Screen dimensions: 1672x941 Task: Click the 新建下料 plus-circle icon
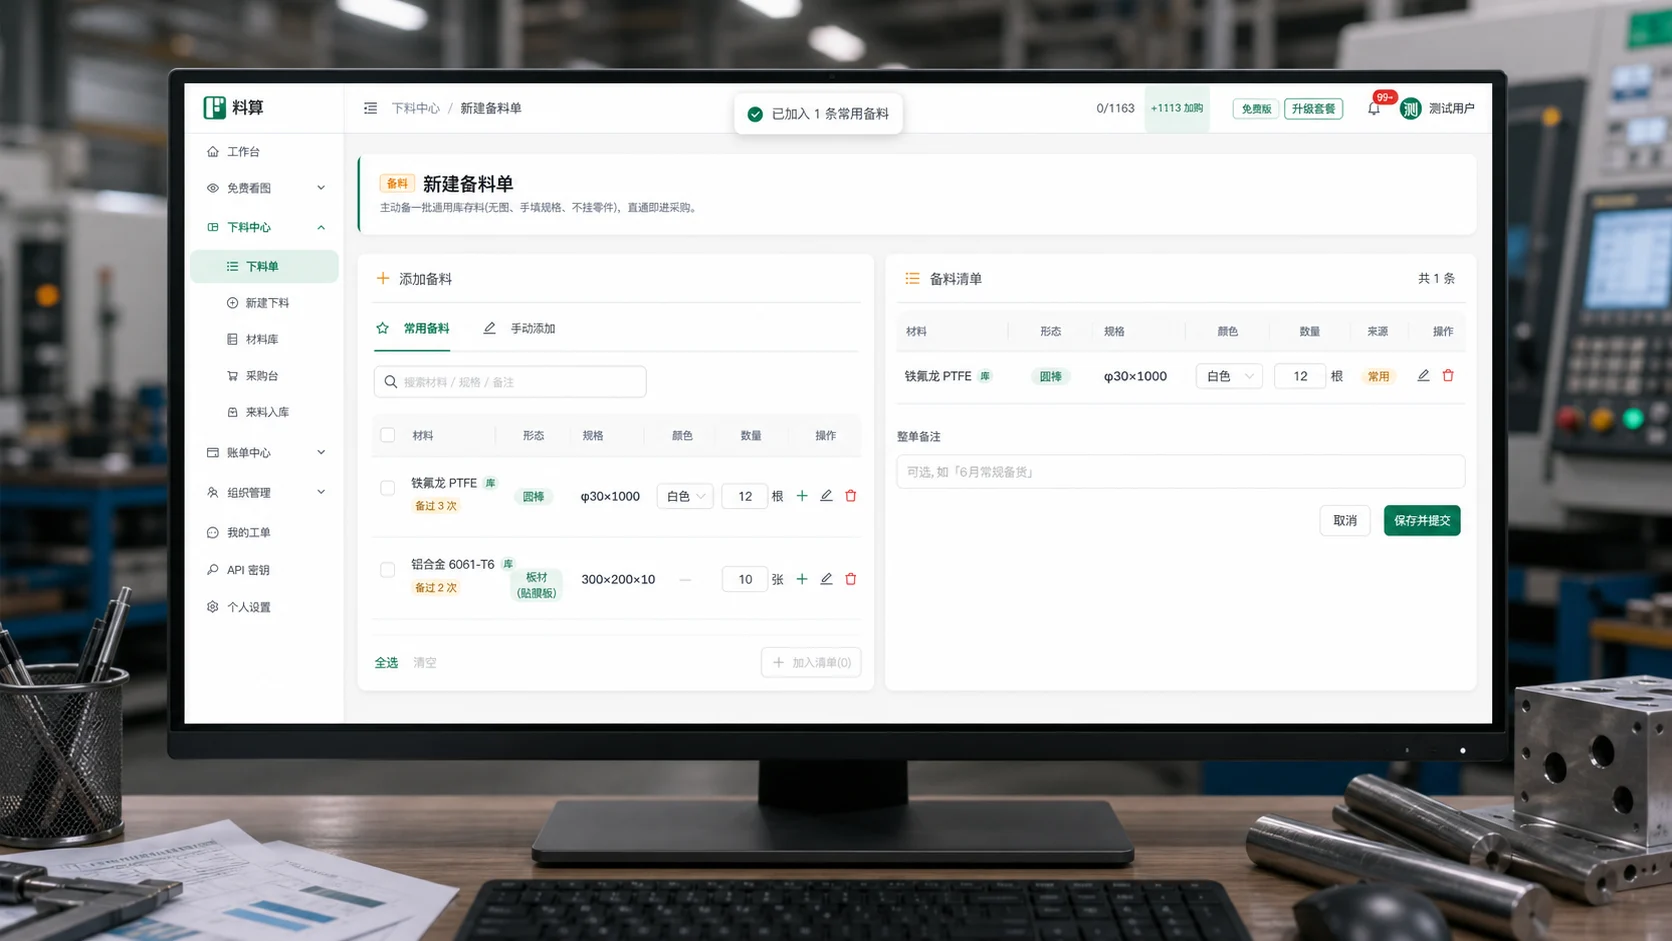coord(233,303)
